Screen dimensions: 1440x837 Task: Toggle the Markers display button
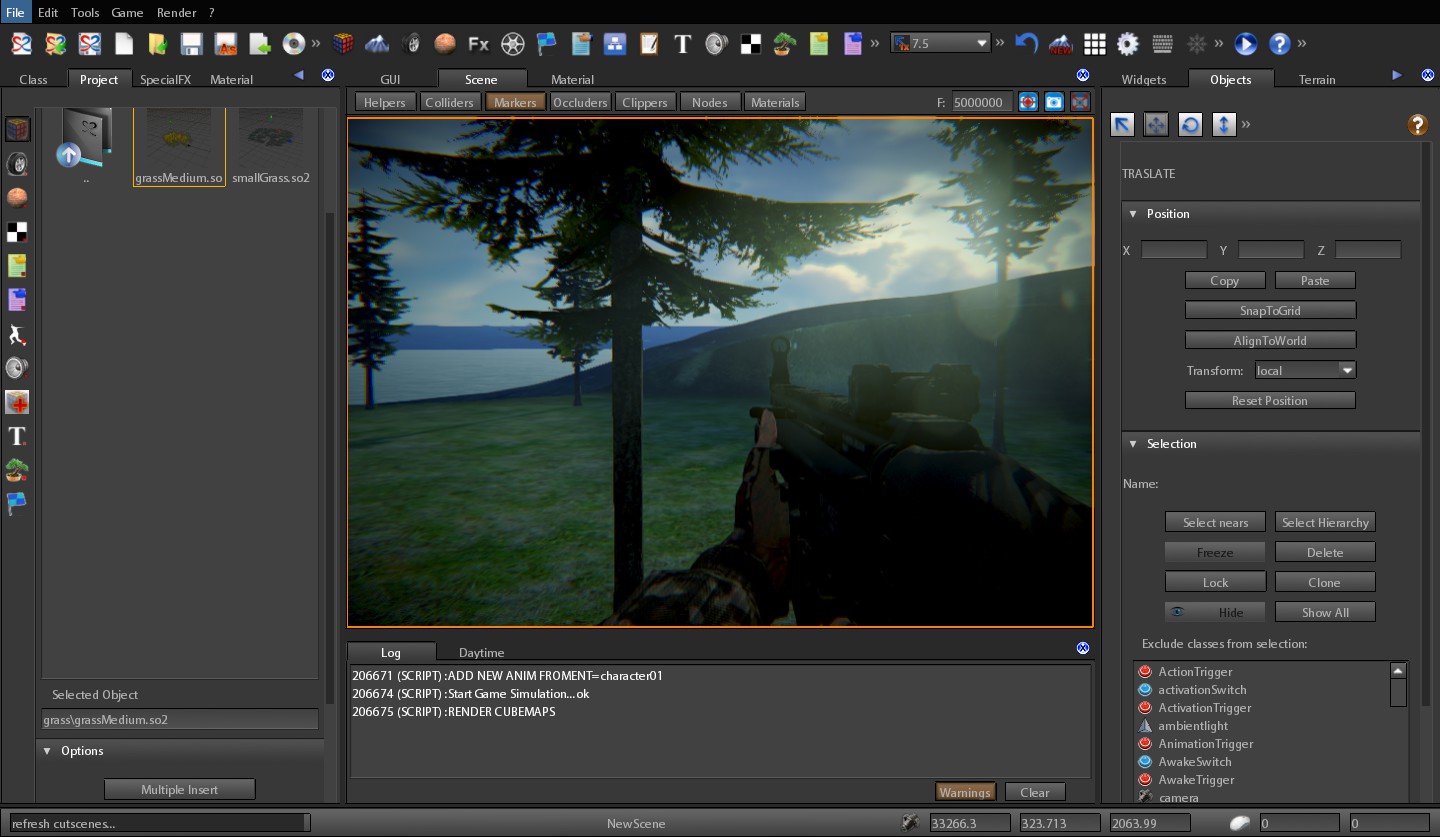(x=516, y=102)
